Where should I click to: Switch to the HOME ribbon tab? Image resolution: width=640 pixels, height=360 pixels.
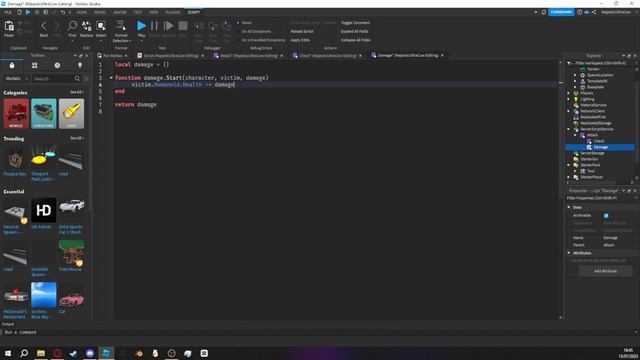click(x=82, y=12)
